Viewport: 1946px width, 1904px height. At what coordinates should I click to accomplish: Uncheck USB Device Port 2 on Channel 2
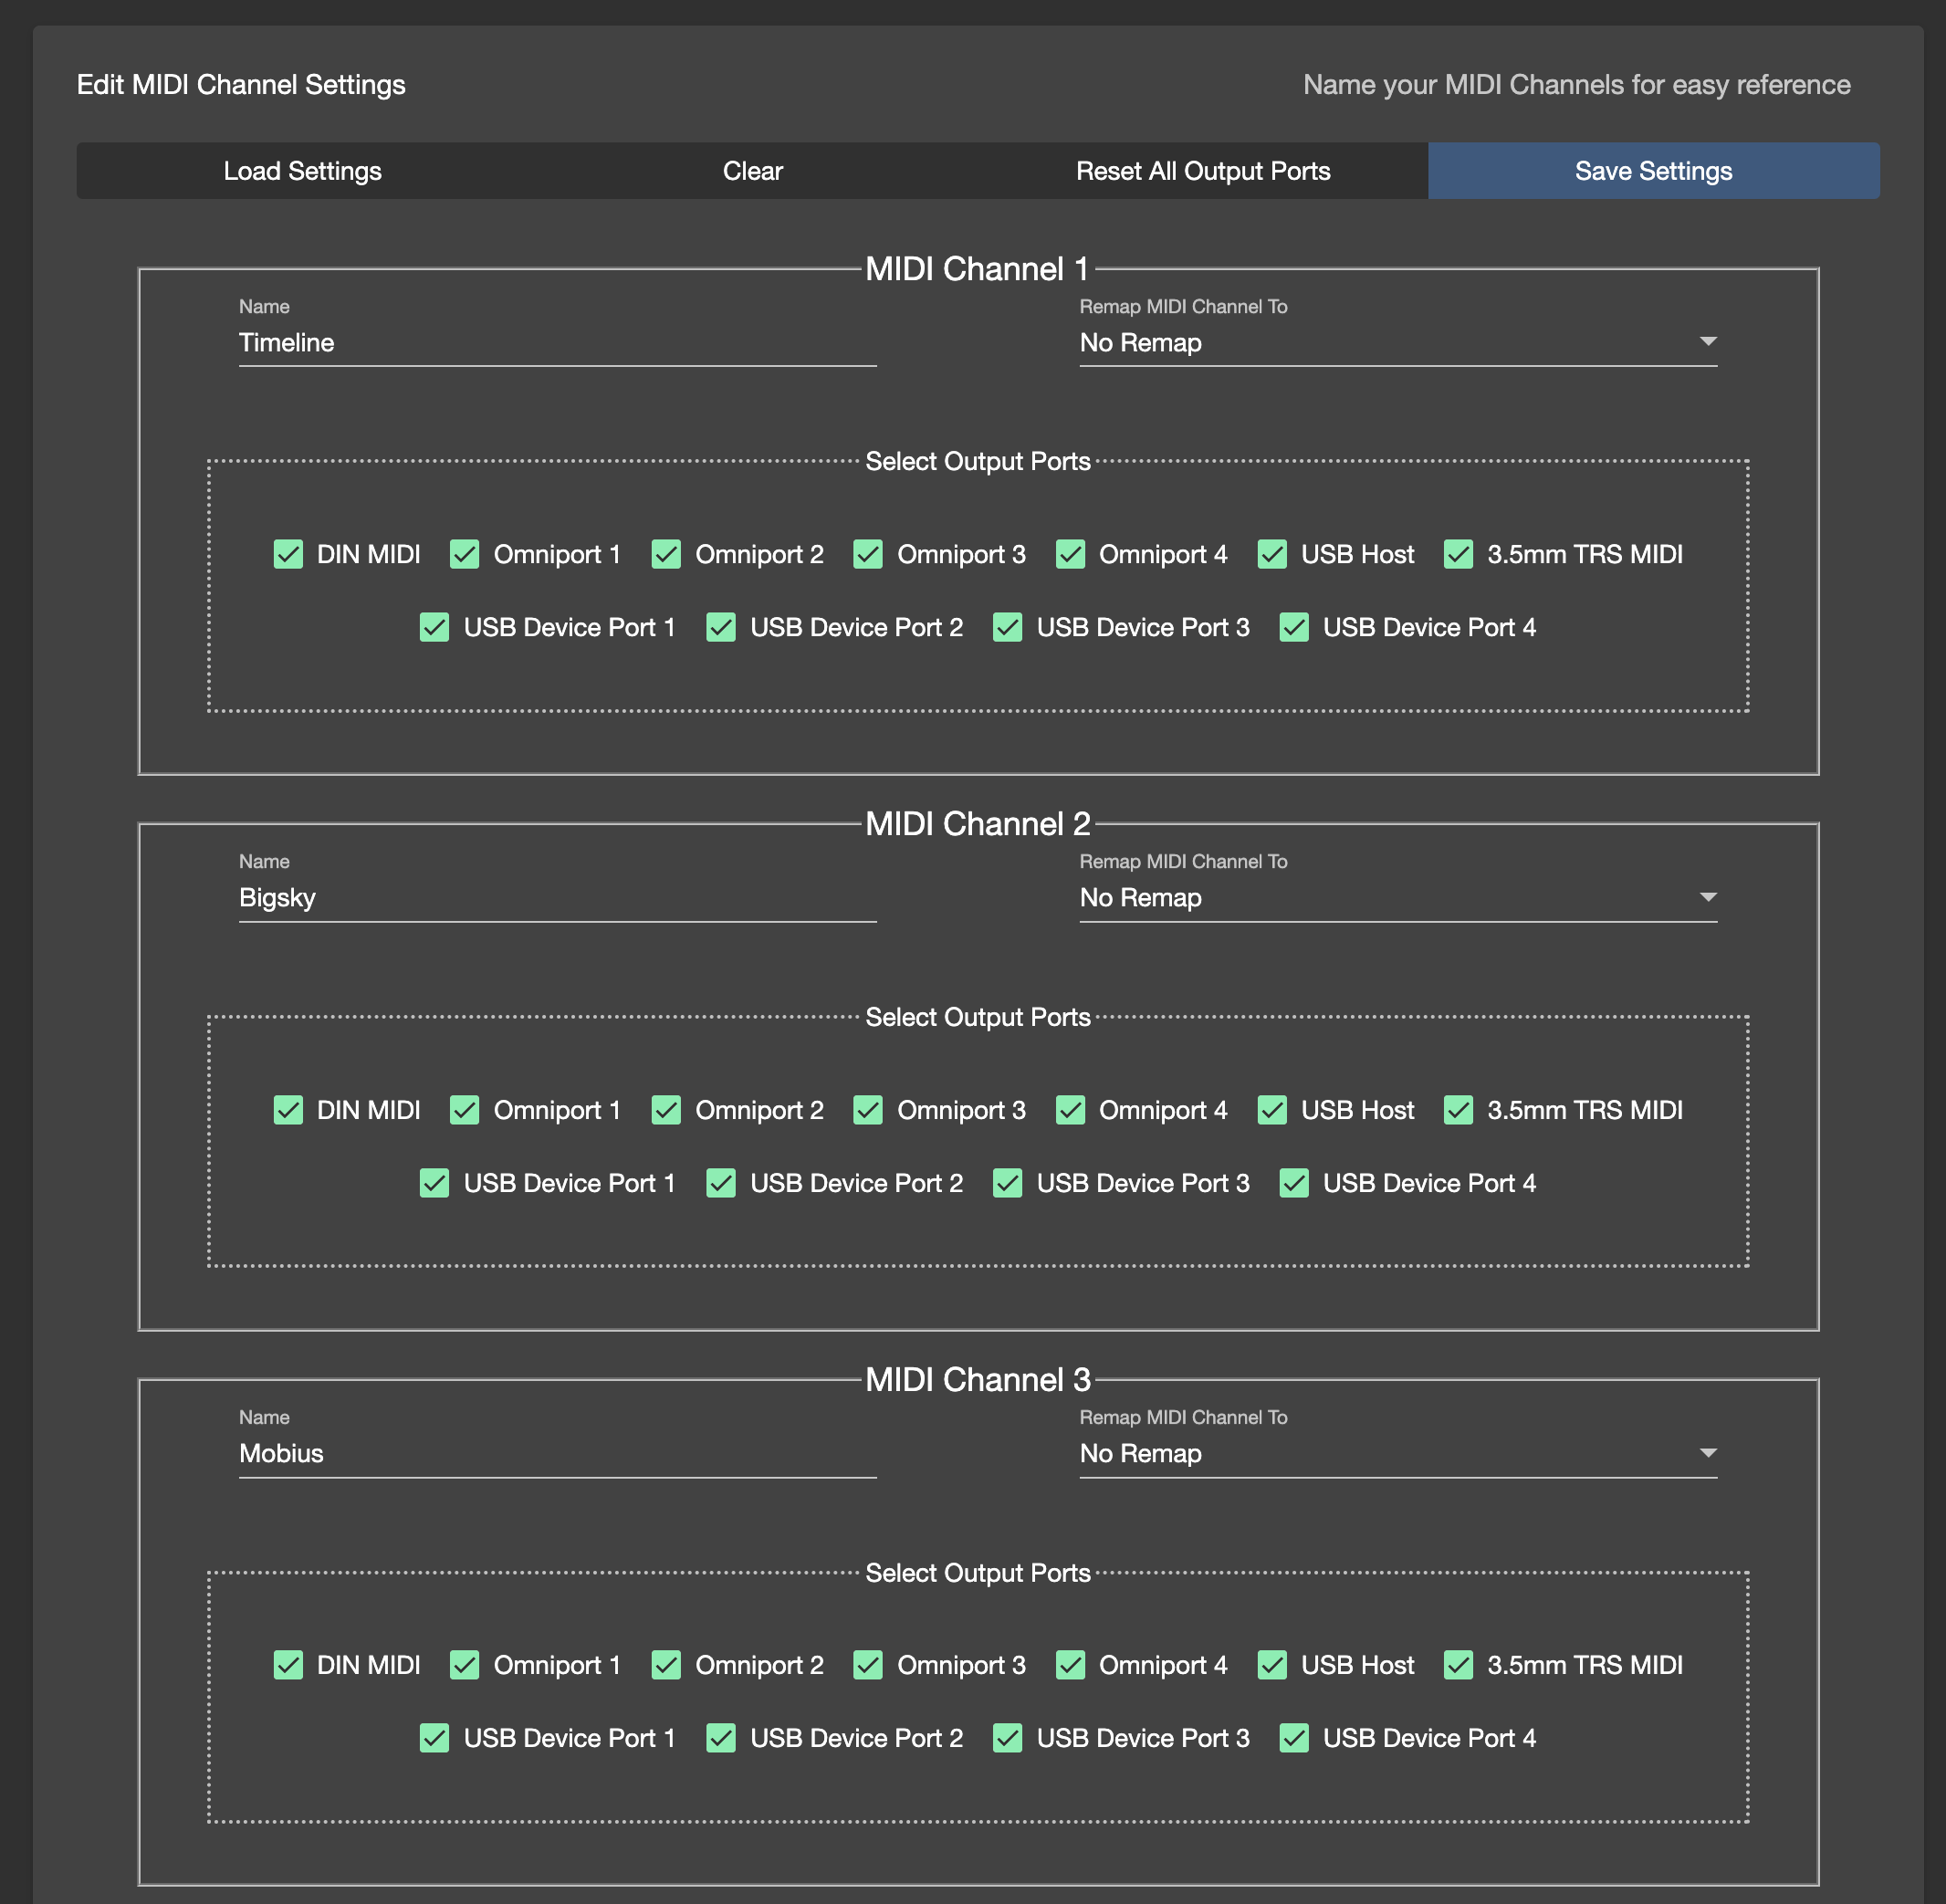coord(721,1183)
